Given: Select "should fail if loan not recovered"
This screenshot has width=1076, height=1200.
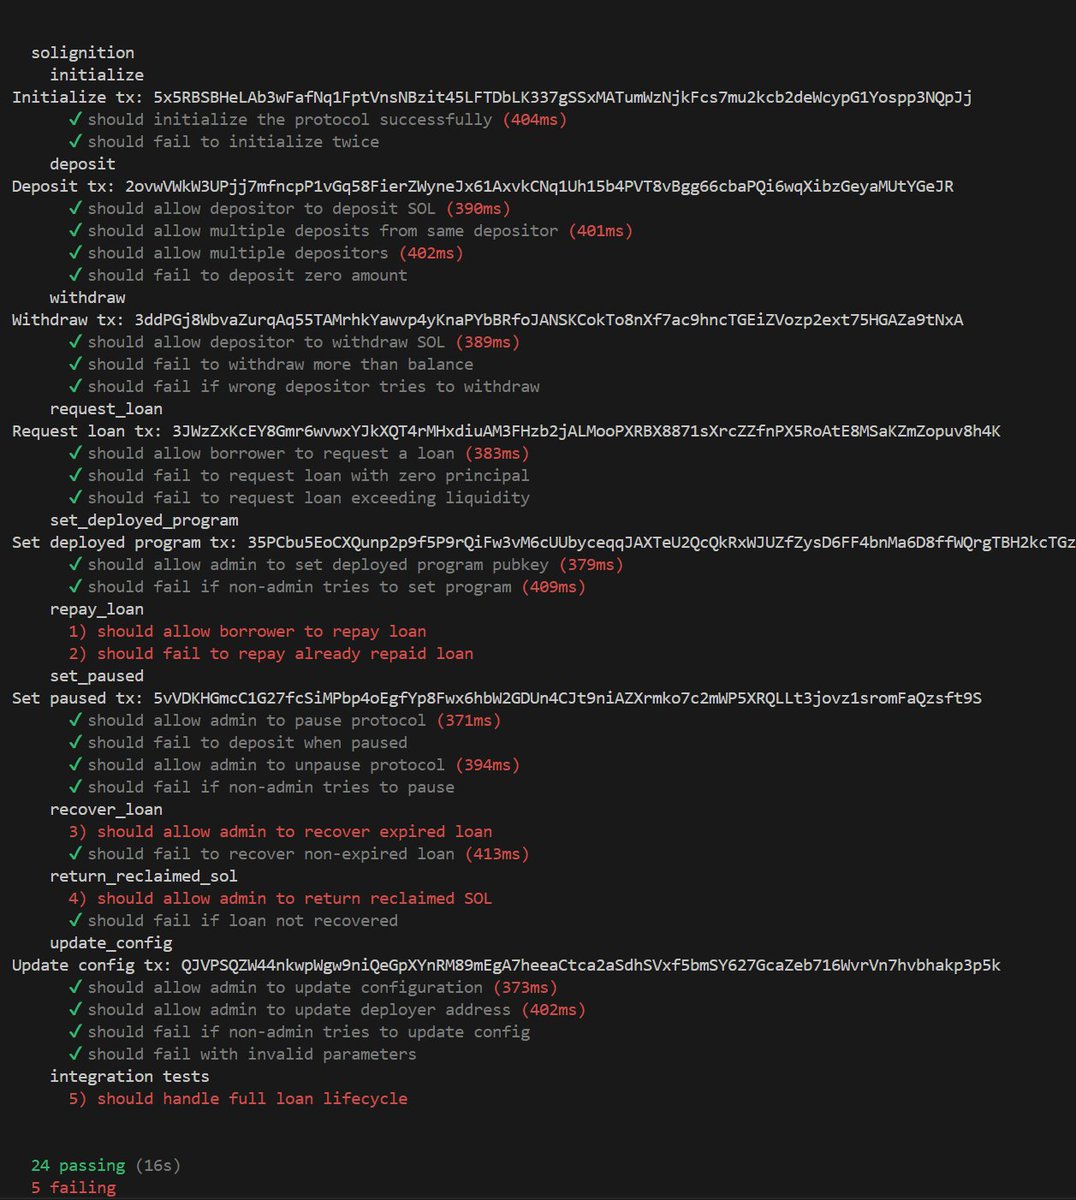Looking at the screenshot, I should 234,920.
